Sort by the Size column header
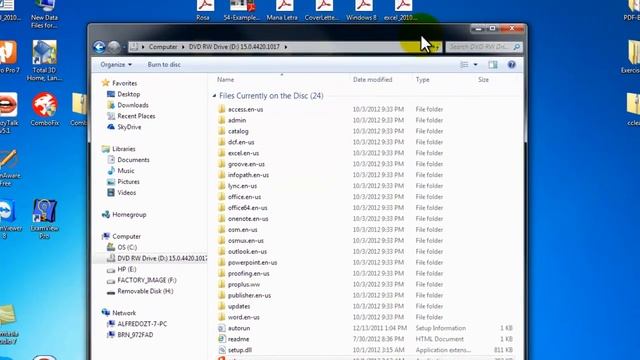The height and width of the screenshot is (360, 640). click(x=483, y=80)
